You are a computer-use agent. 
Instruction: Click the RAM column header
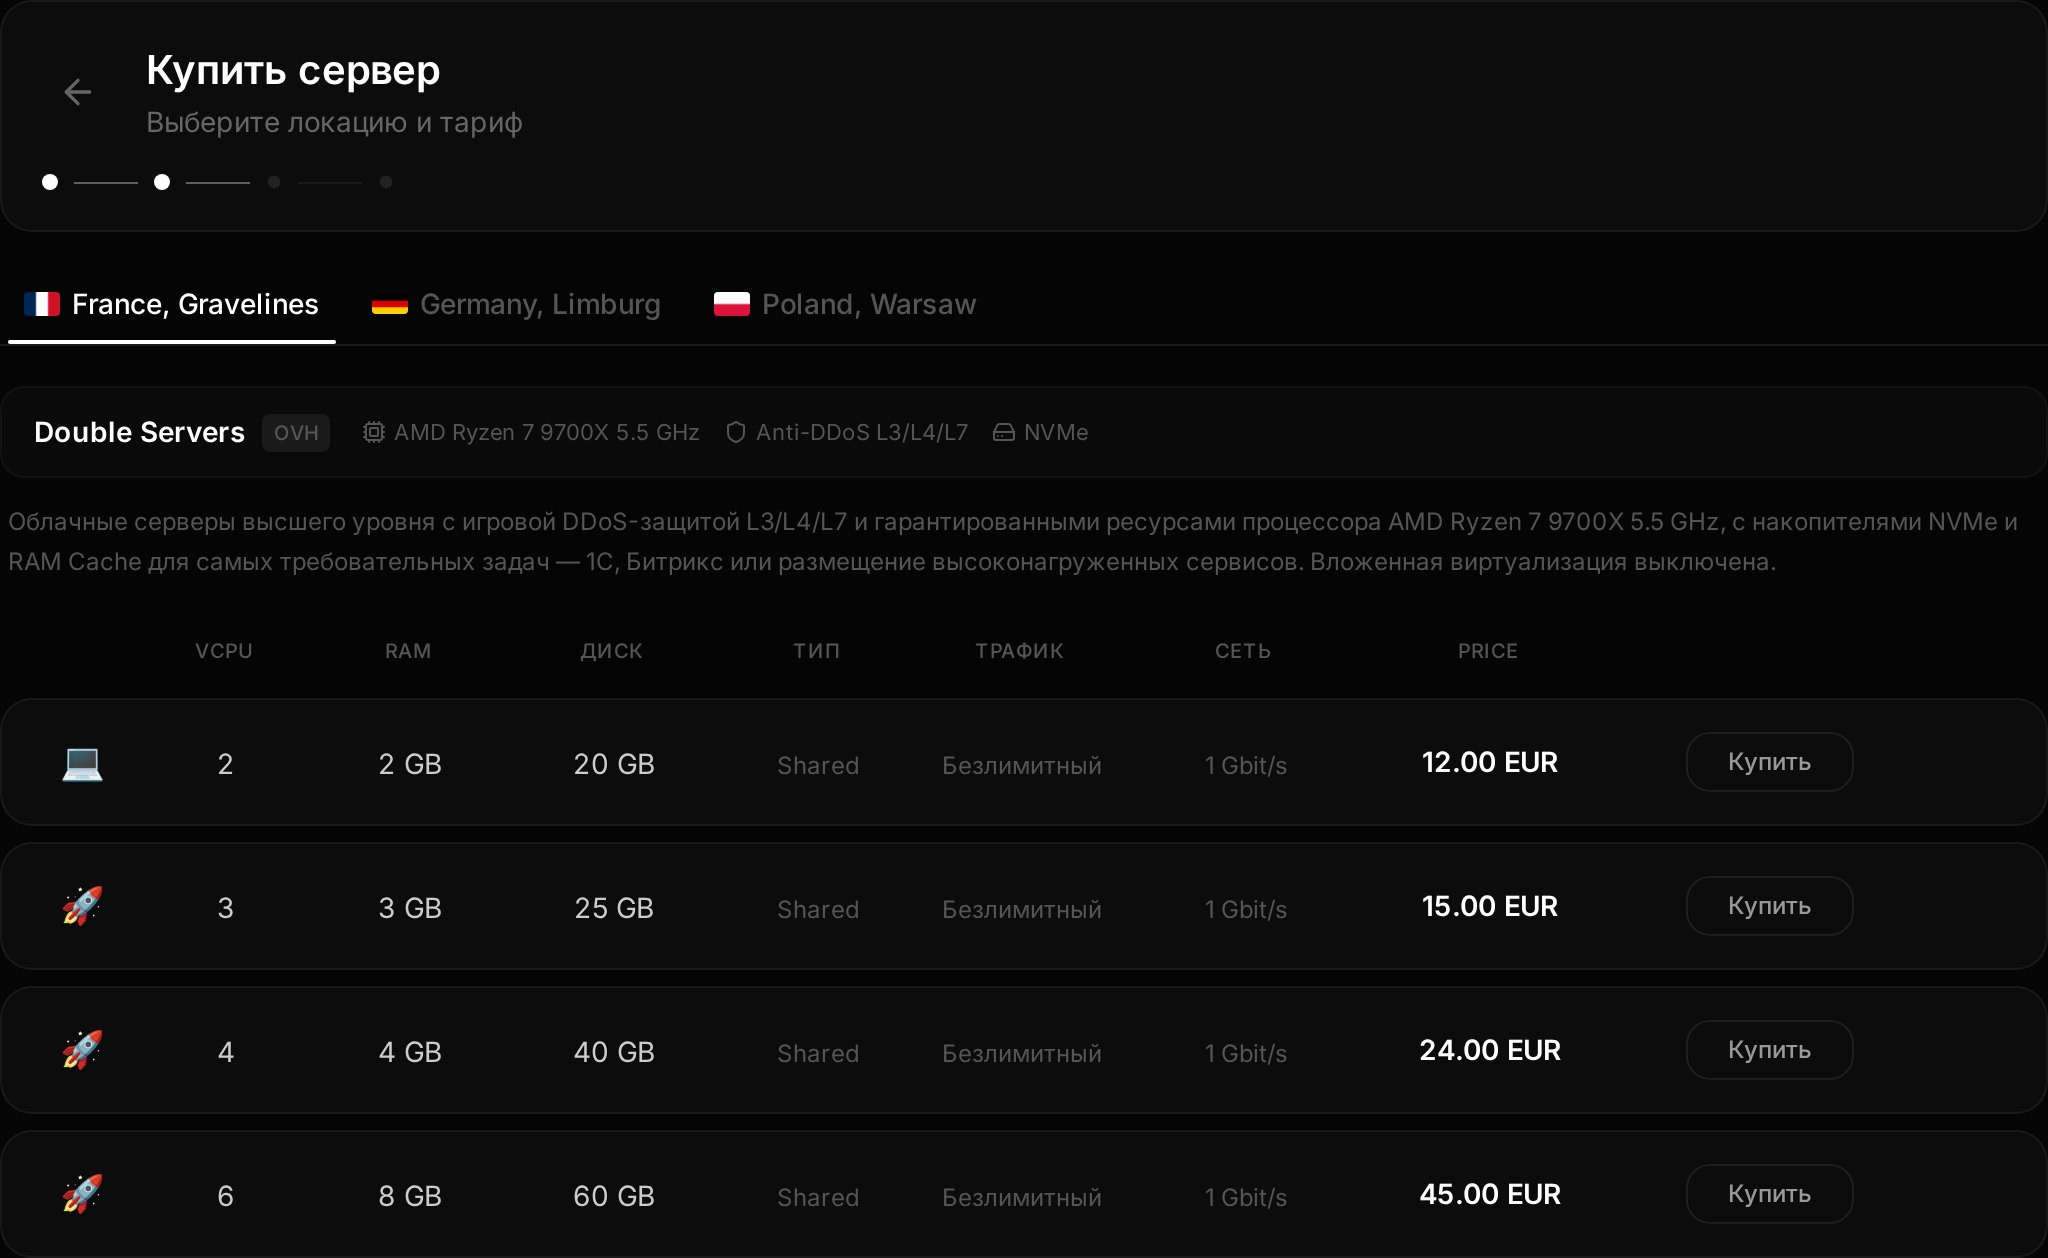click(408, 651)
